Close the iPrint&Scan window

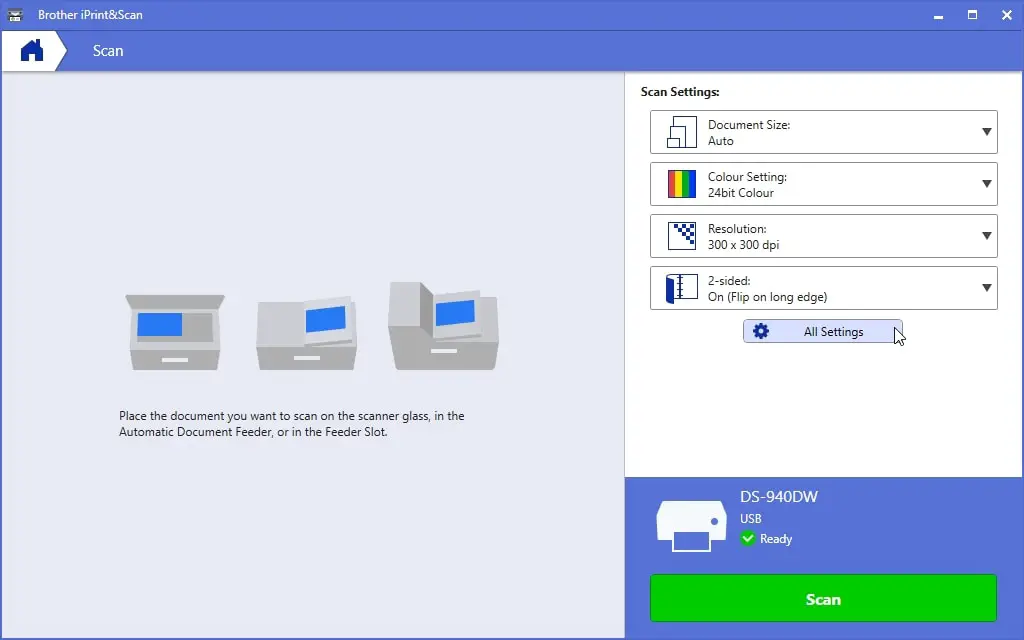coord(1006,15)
